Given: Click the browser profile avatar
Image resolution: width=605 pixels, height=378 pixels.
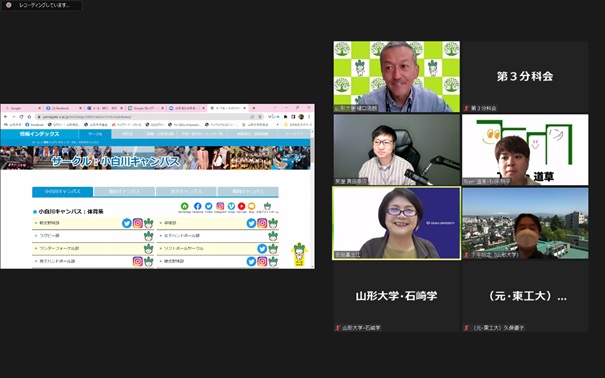Looking at the screenshot, I should (x=301, y=116).
